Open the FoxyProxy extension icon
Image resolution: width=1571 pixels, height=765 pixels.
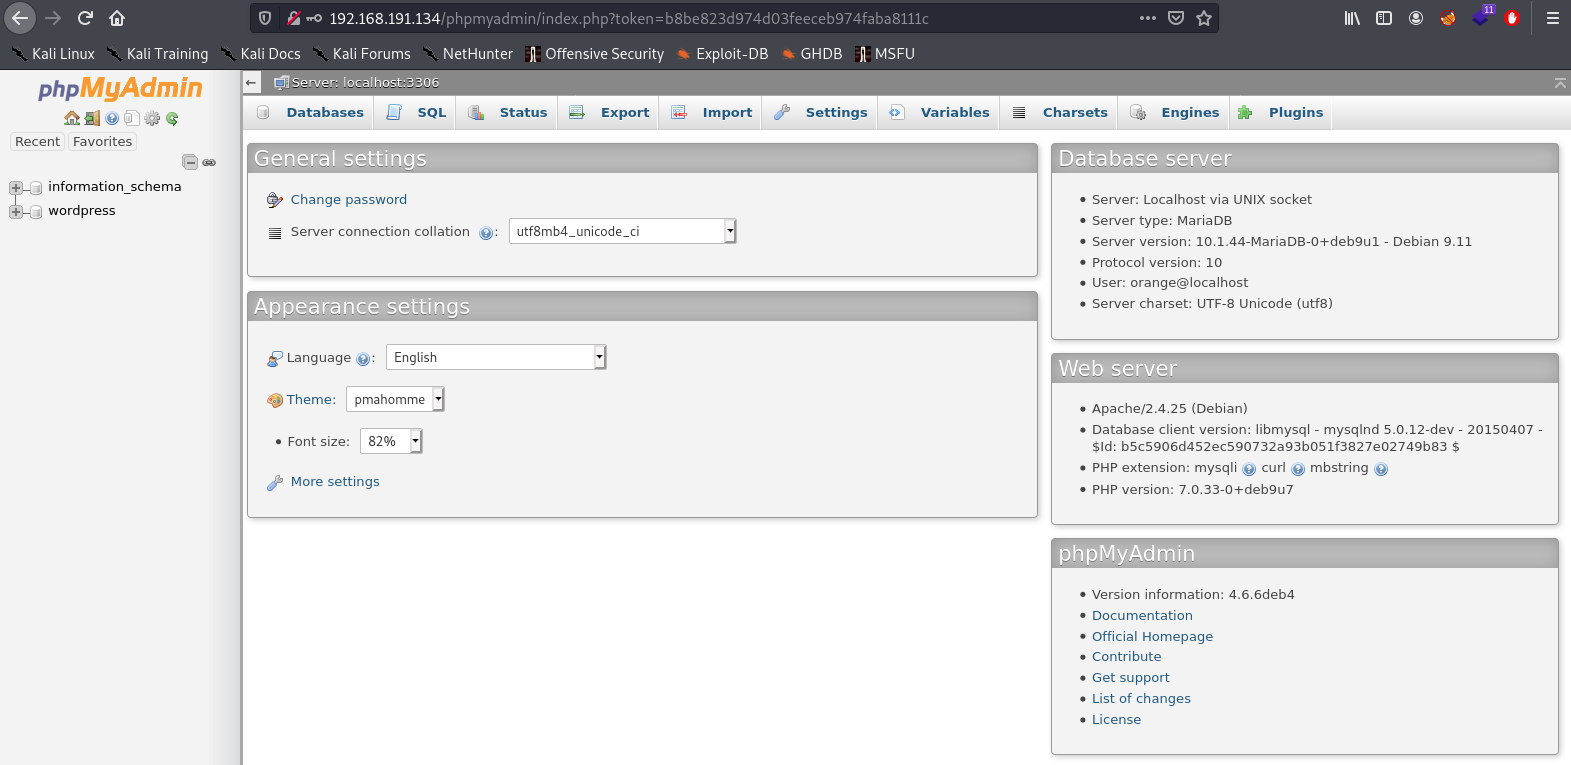(1448, 18)
